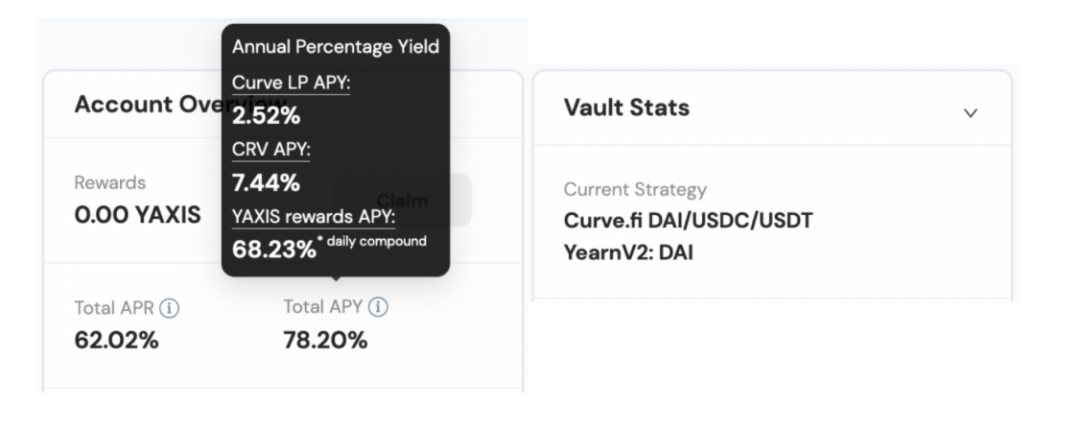
Task: Click the info icon beside Total APR
Action: click(x=170, y=308)
